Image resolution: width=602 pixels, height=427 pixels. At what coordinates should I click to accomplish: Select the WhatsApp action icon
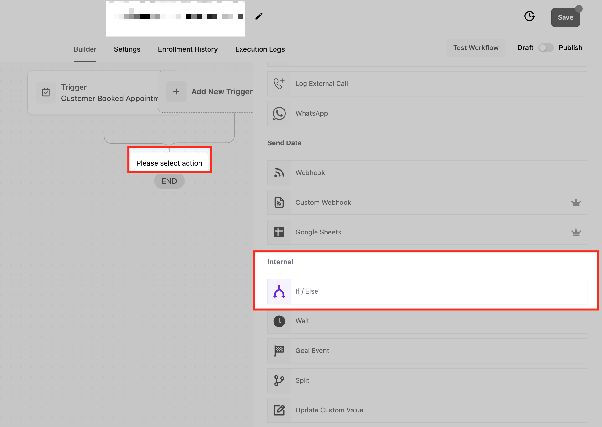279,113
